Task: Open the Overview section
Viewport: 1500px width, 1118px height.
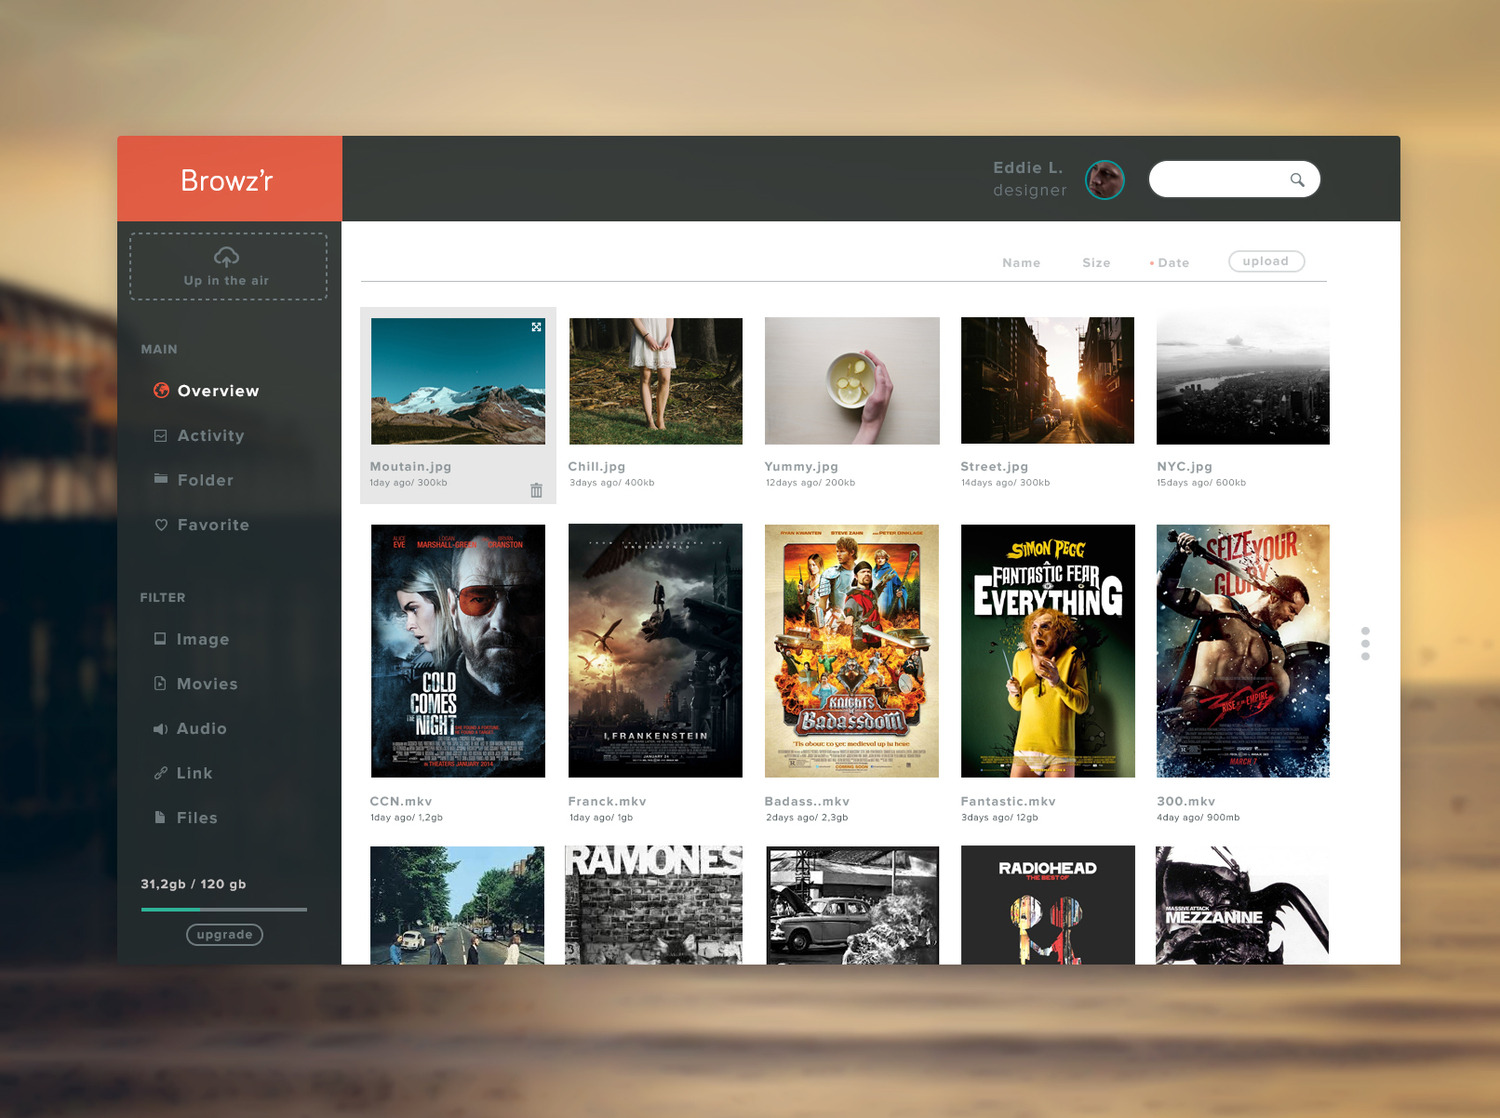Action: click(x=217, y=391)
